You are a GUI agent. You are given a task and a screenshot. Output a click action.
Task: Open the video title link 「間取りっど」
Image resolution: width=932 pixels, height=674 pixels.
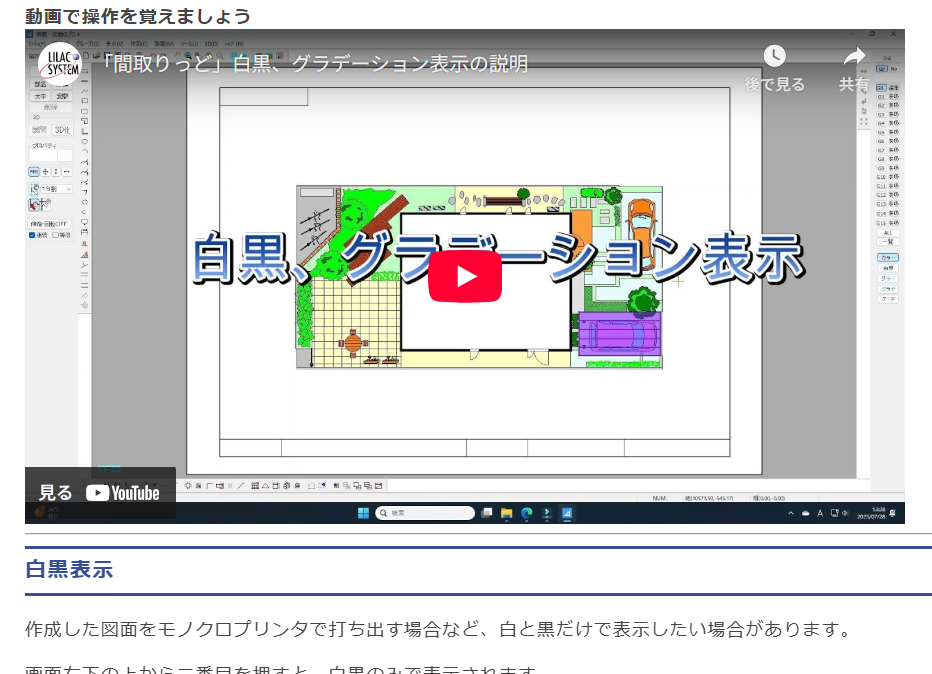[x=315, y=65]
